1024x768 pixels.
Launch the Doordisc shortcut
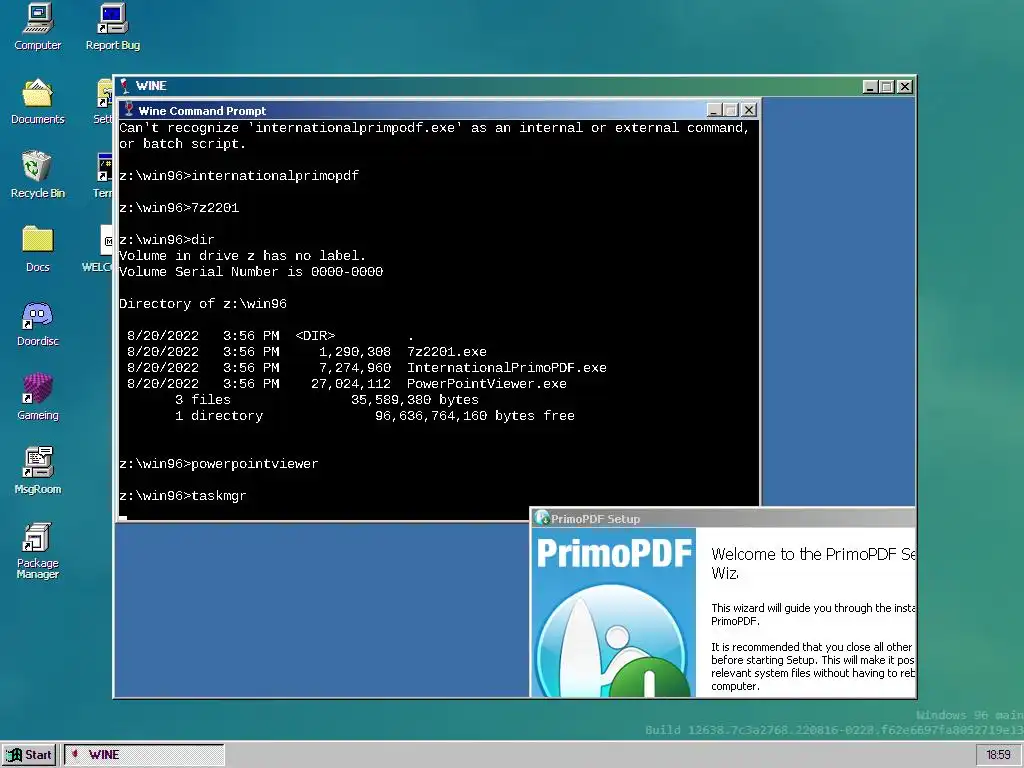pos(38,323)
